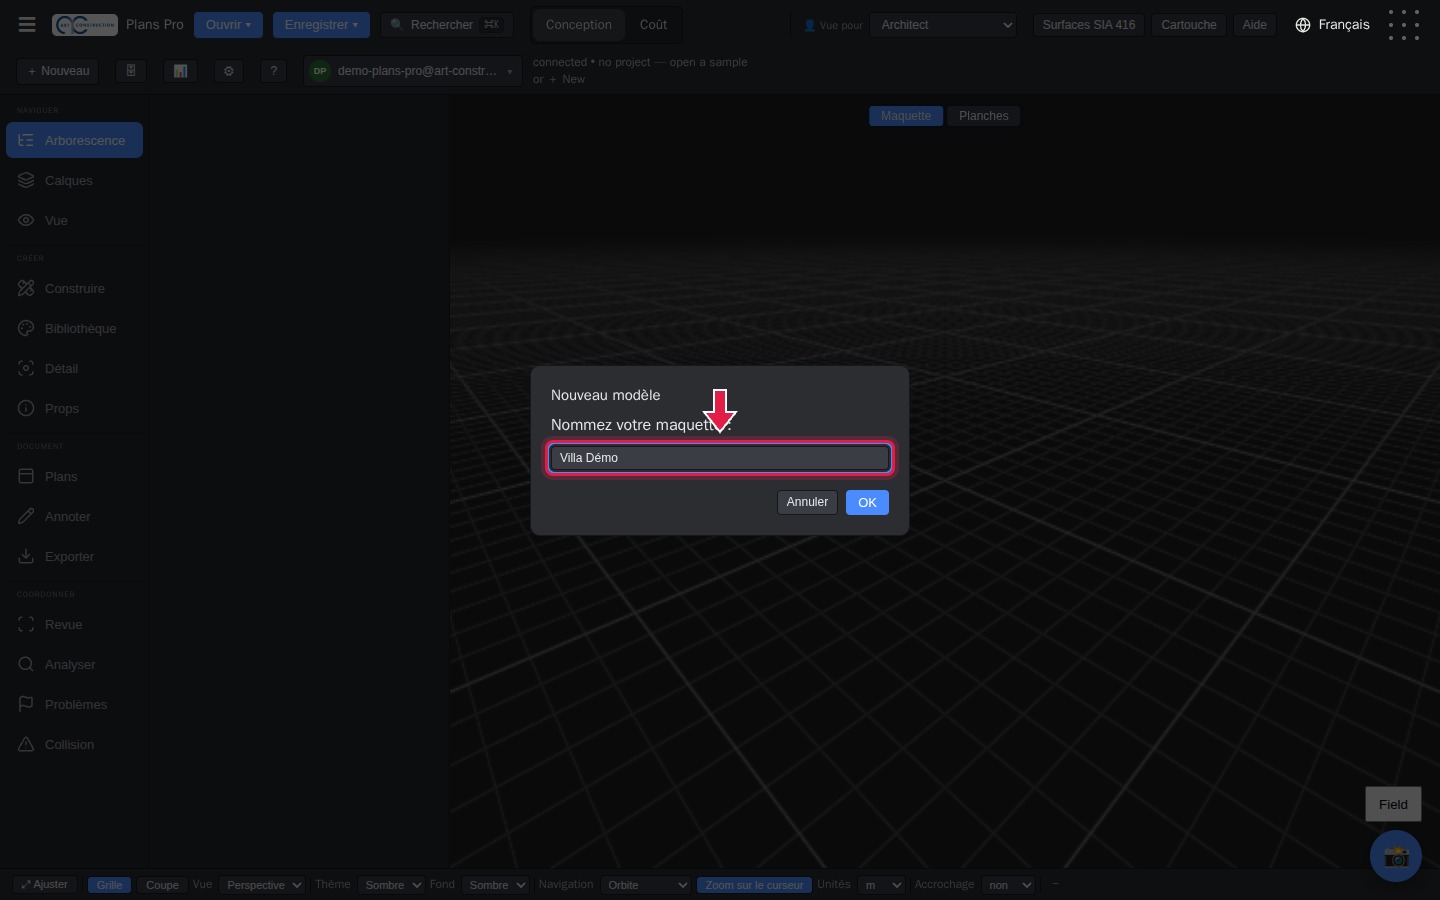
Task: Open Arborescence in the sidebar
Action: [75, 141]
